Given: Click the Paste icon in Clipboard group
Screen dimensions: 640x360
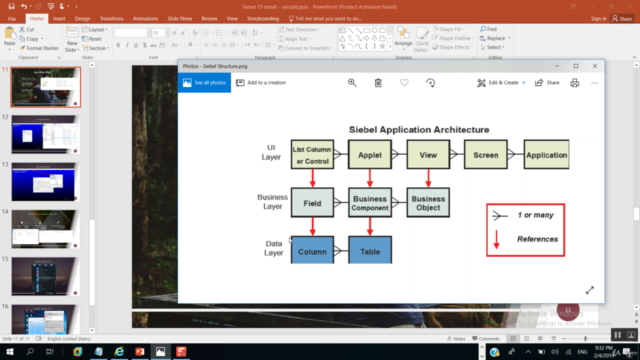Looking at the screenshot, I should 9,37.
